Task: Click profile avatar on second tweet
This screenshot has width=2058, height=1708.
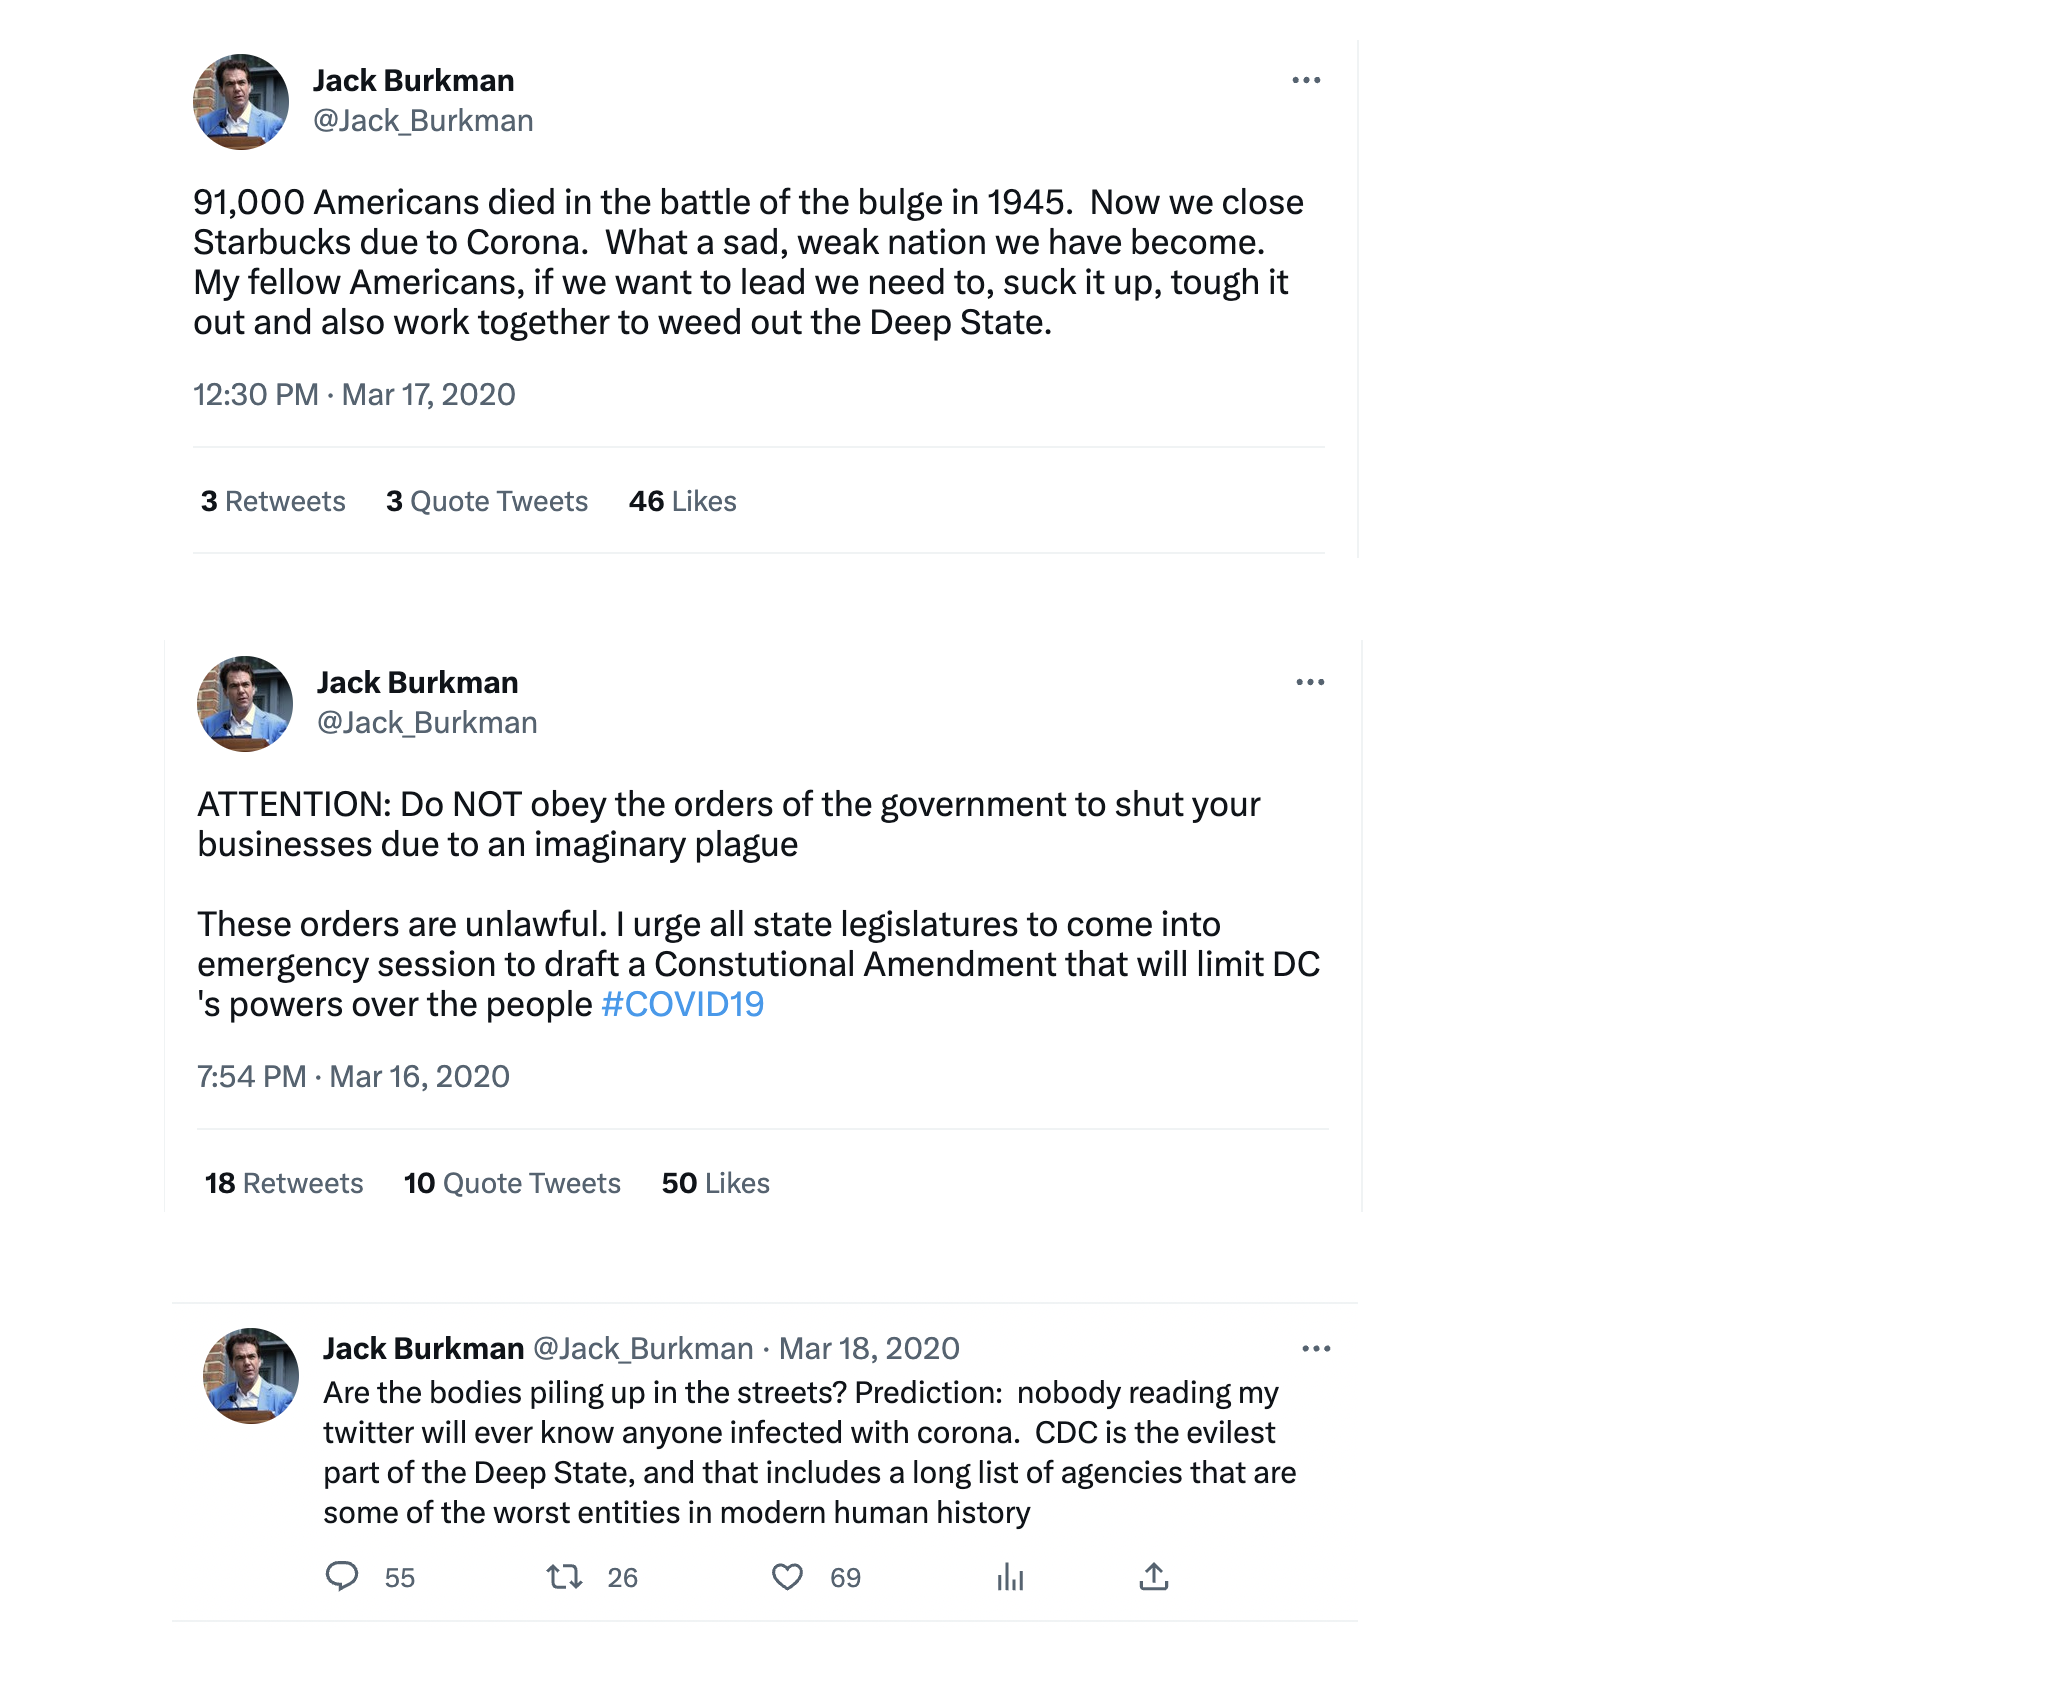Action: pyautogui.click(x=245, y=704)
